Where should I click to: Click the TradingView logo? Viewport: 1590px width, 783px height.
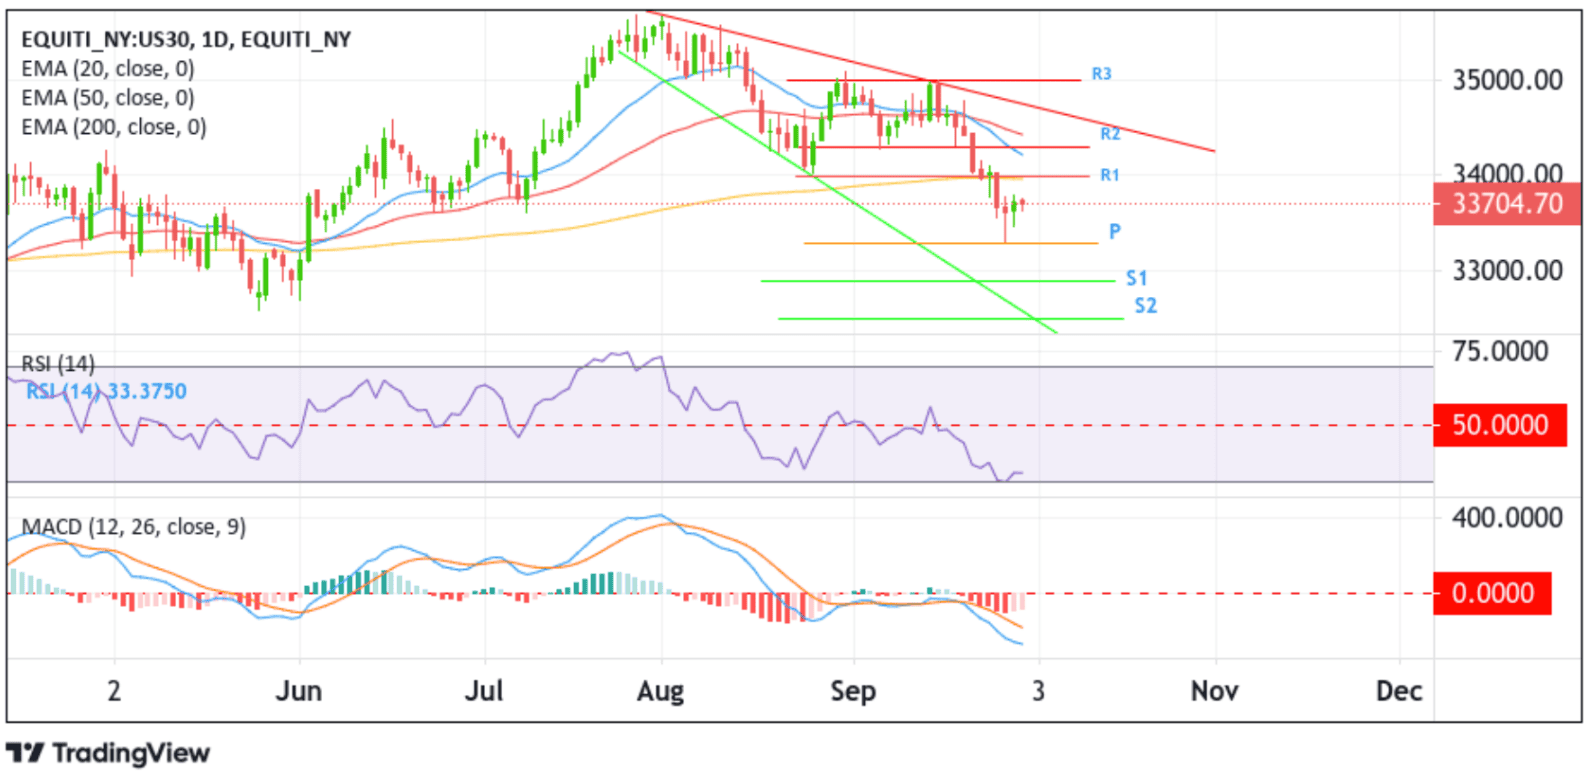[x=108, y=753]
